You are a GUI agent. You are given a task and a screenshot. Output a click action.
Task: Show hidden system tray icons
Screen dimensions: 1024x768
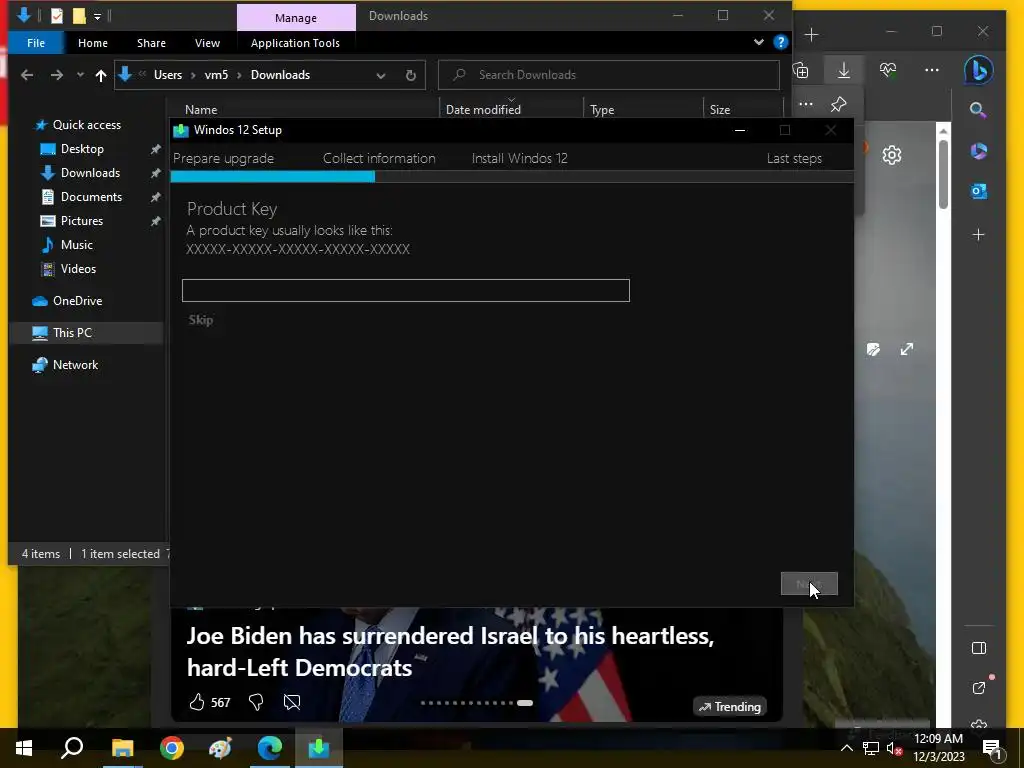(x=846, y=748)
